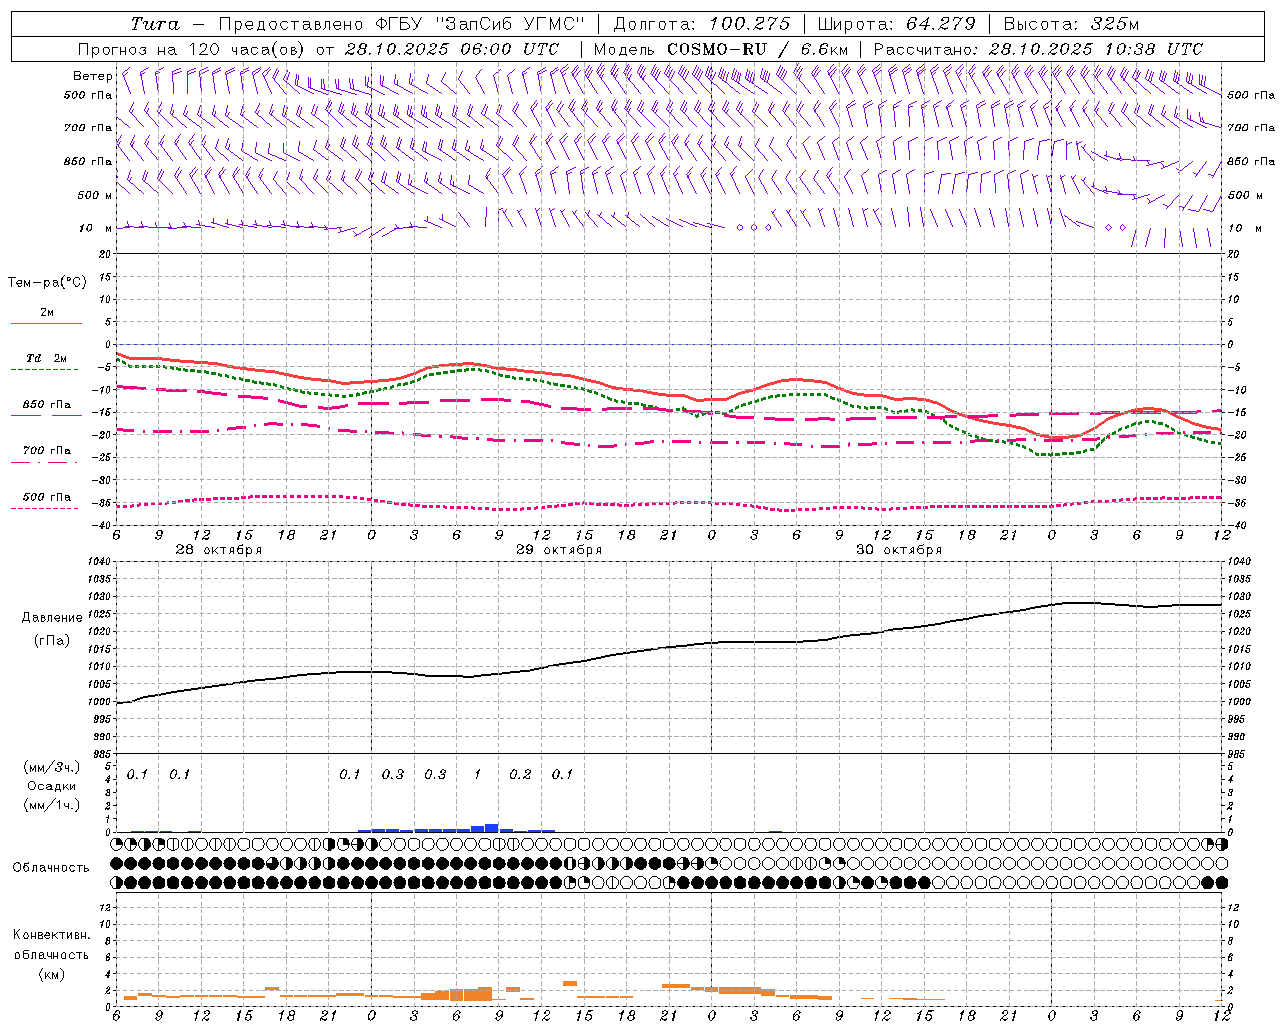Click the "29 октября" date label
This screenshot has width=1280, height=1024.
(x=559, y=550)
